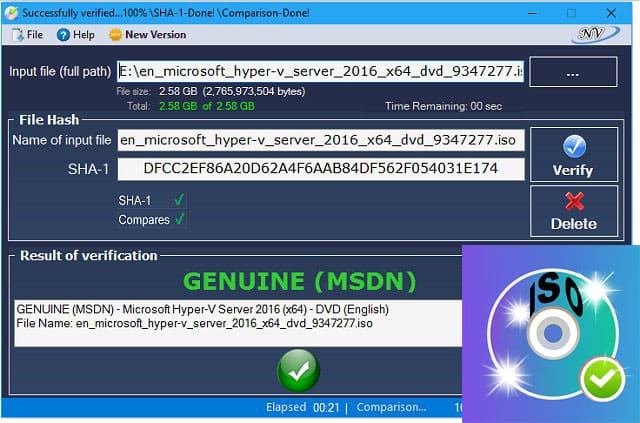Click the New Version yellow icon
The image size is (640, 423).
point(116,35)
